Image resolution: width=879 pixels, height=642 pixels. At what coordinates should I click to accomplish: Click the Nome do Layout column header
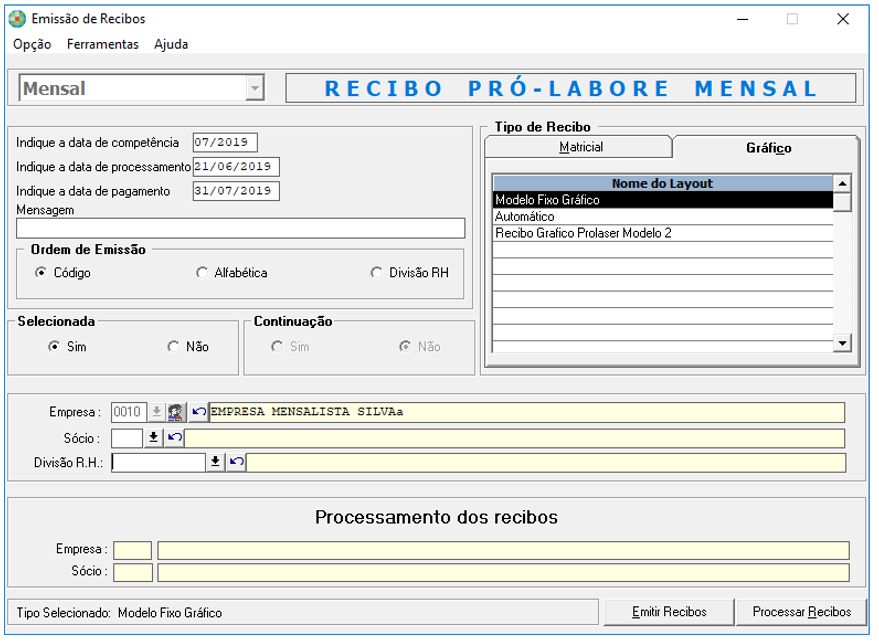[x=663, y=184]
